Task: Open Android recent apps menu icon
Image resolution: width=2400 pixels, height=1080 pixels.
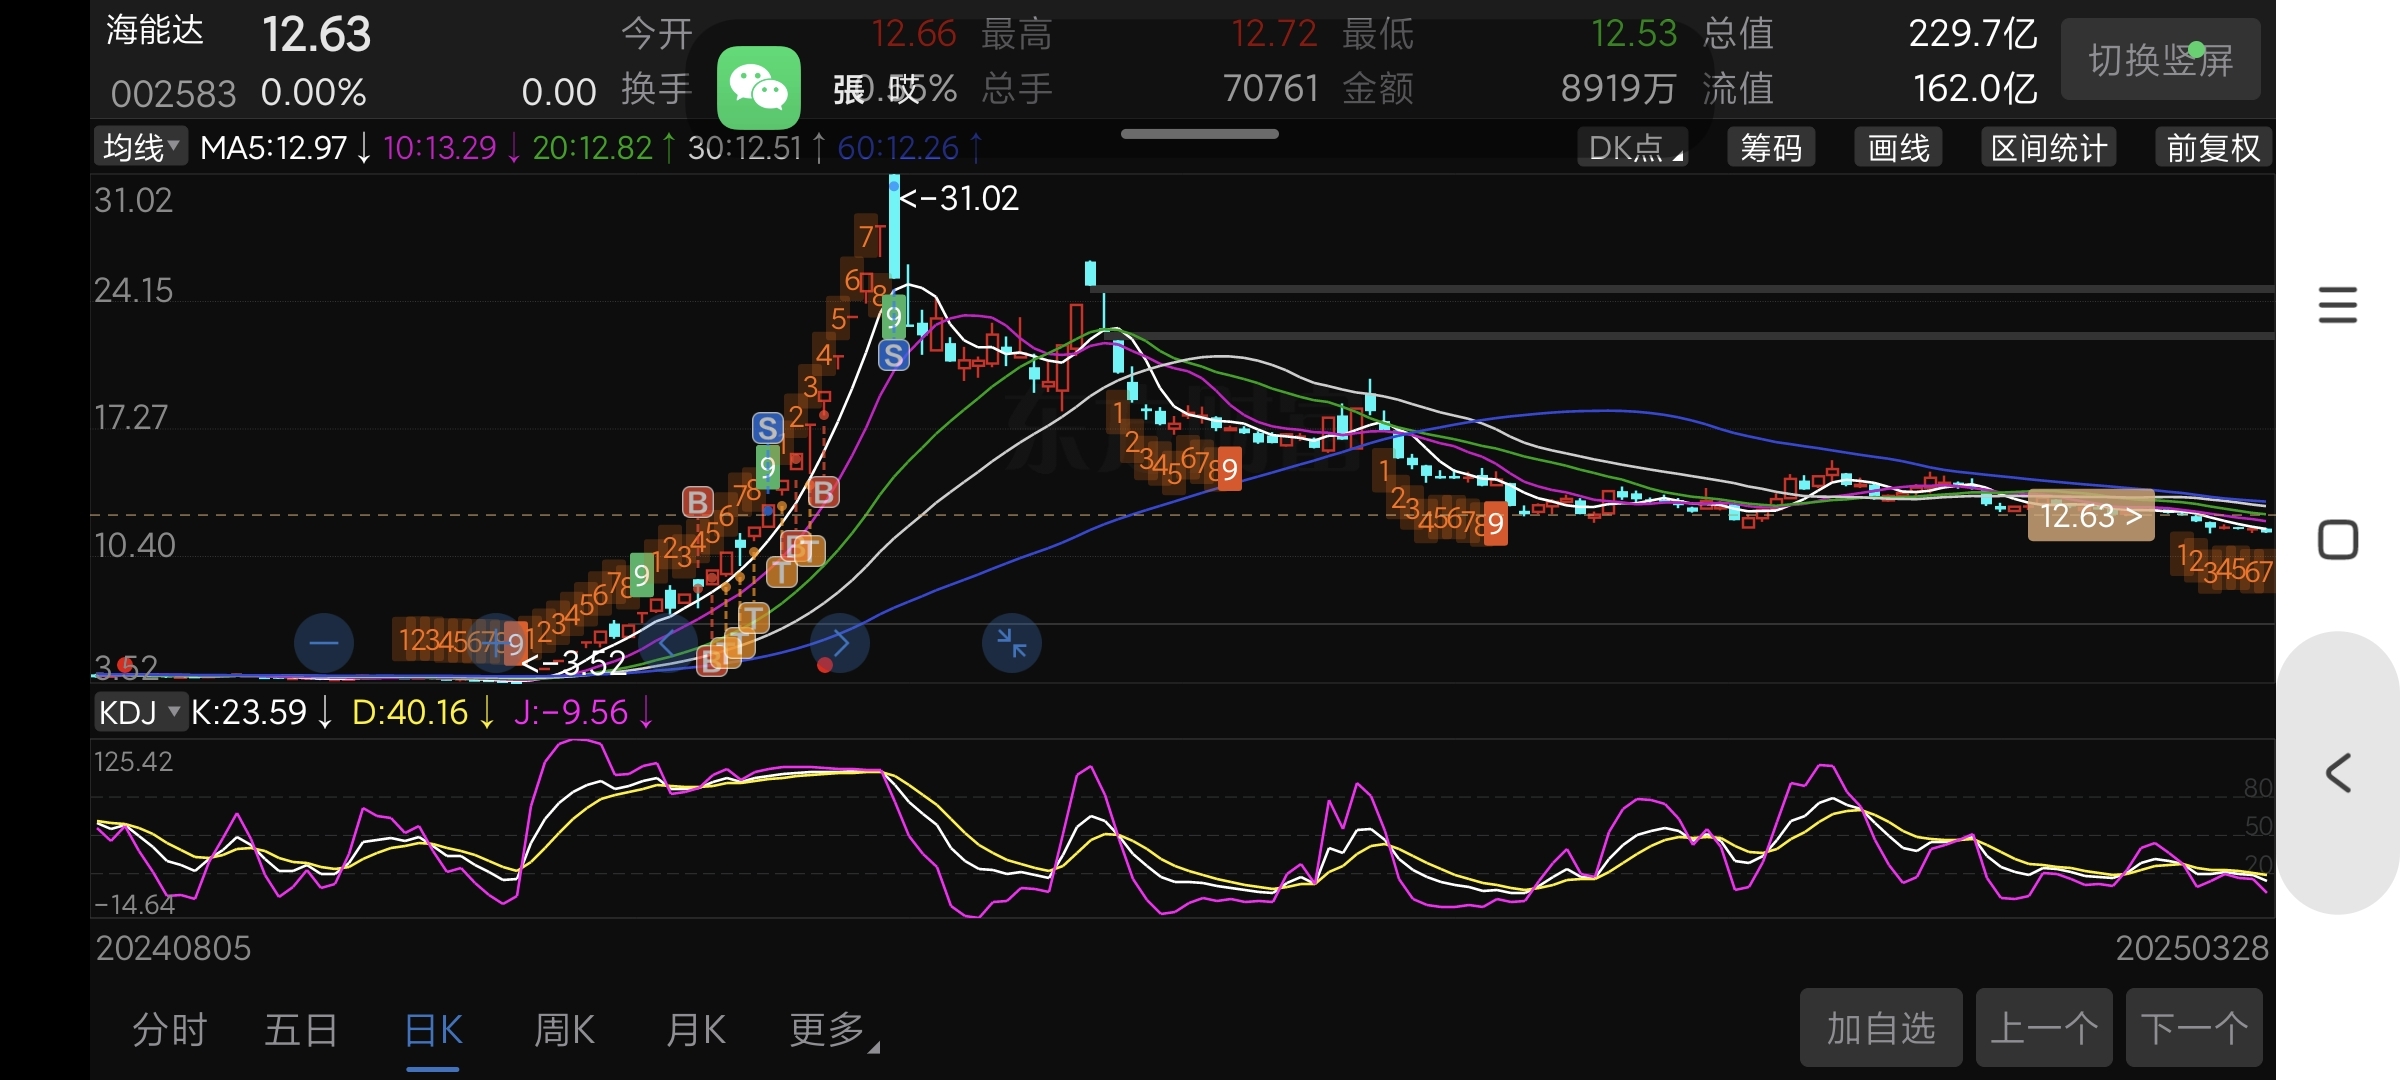Action: [x=2338, y=305]
